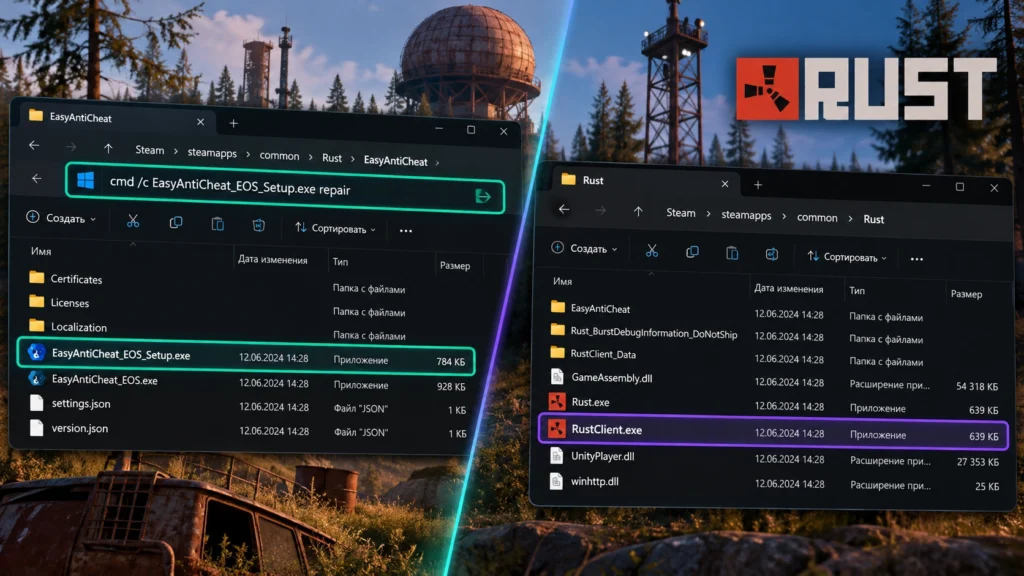Click common breadcrumb in Rust window
1024x576 pixels.
click(817, 217)
